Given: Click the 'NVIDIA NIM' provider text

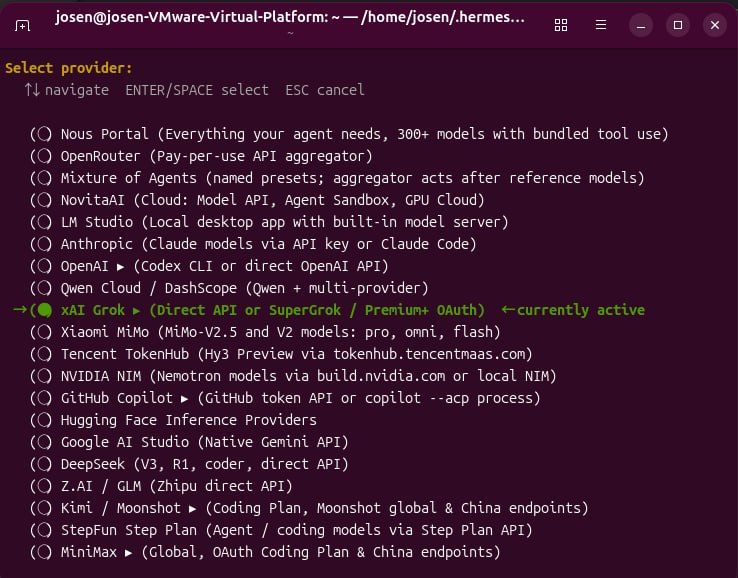Looking at the screenshot, I should click(x=101, y=376).
